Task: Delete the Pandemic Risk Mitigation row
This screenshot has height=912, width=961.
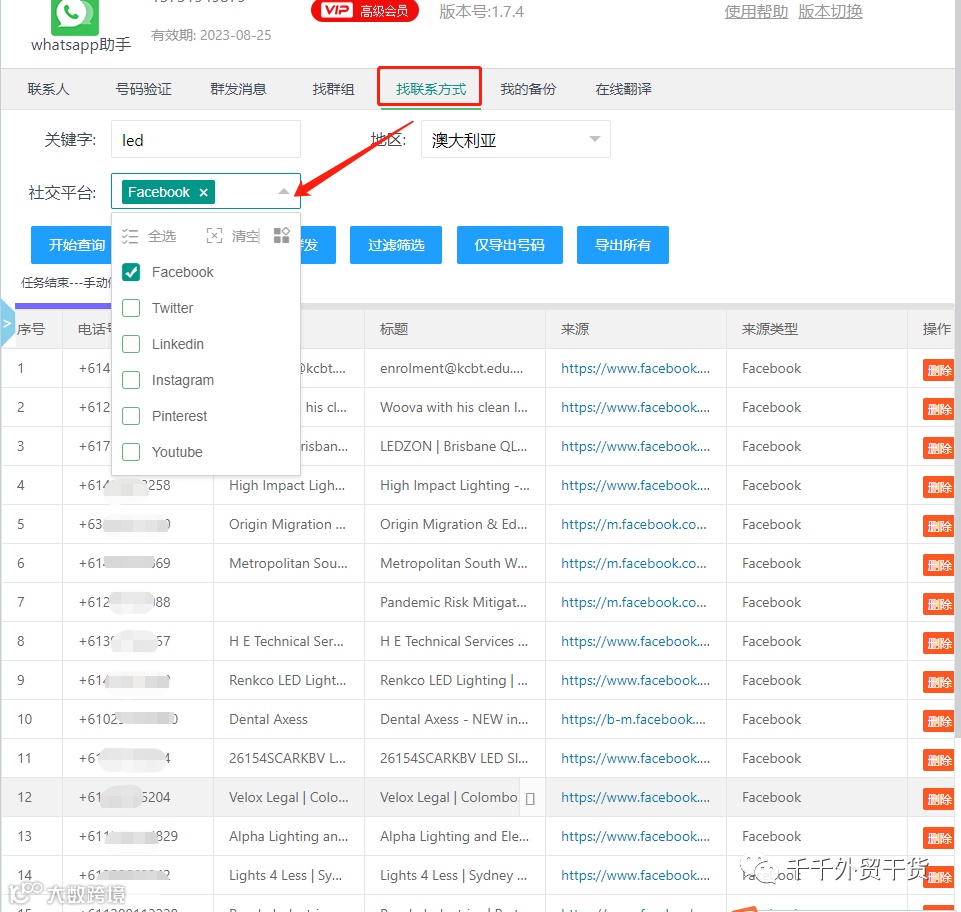Action: pyautogui.click(x=939, y=604)
